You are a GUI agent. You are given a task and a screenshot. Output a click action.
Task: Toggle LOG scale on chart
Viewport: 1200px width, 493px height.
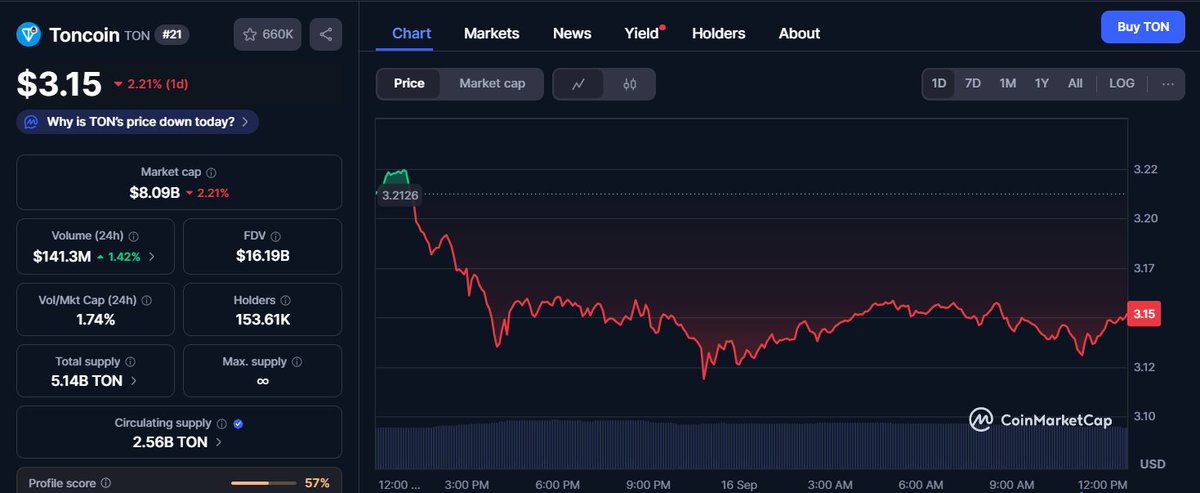pyautogui.click(x=1122, y=84)
